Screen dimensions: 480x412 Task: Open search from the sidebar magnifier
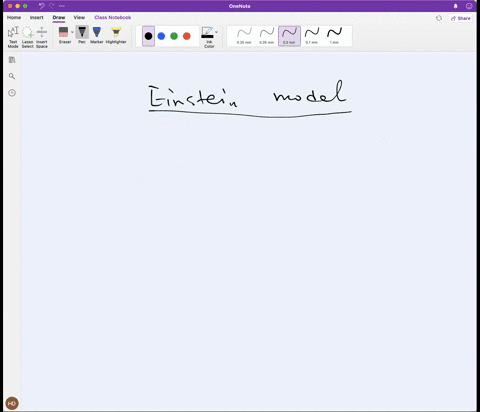[x=12, y=76]
